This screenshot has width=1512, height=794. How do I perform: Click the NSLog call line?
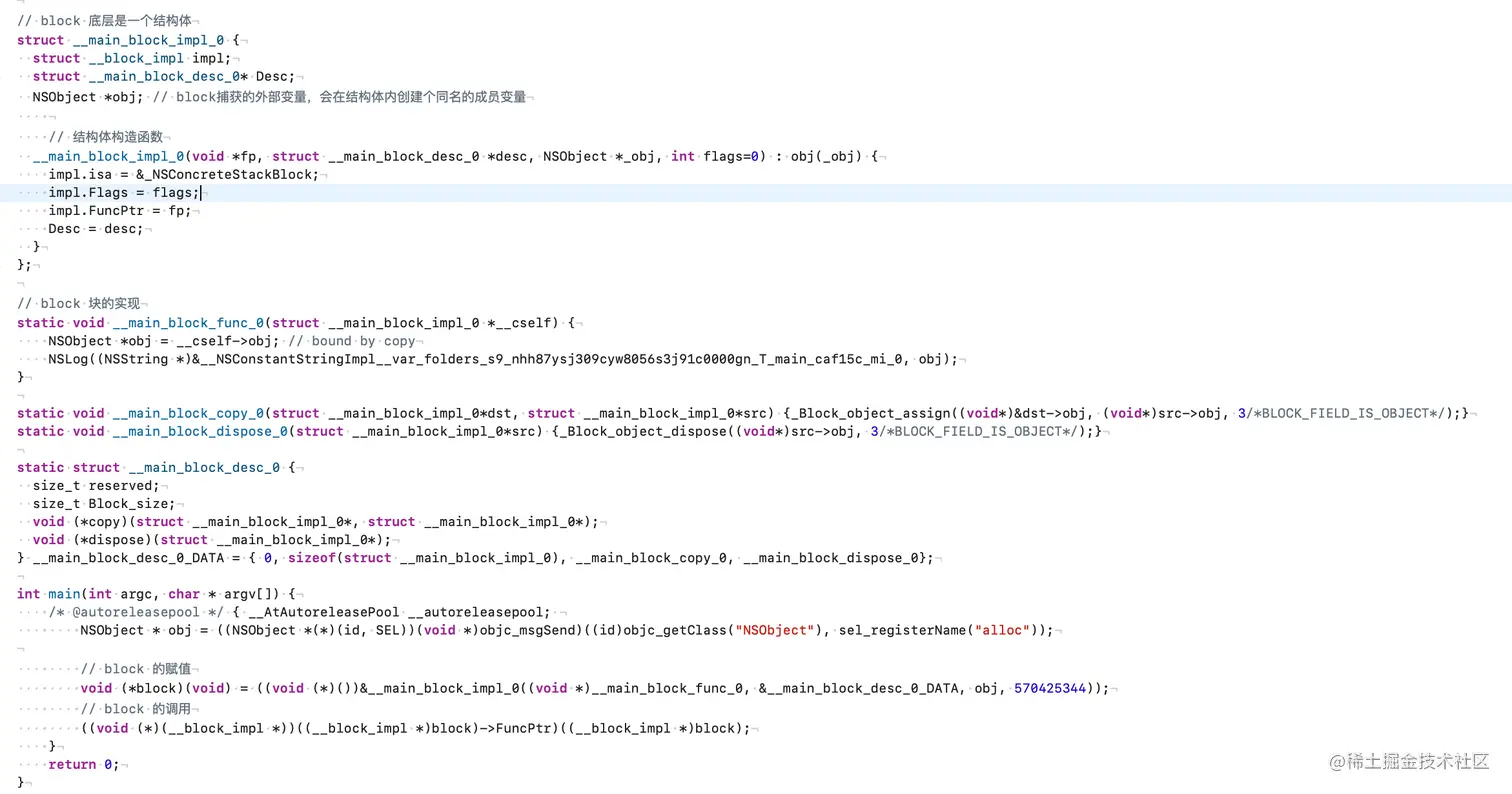pos(503,359)
